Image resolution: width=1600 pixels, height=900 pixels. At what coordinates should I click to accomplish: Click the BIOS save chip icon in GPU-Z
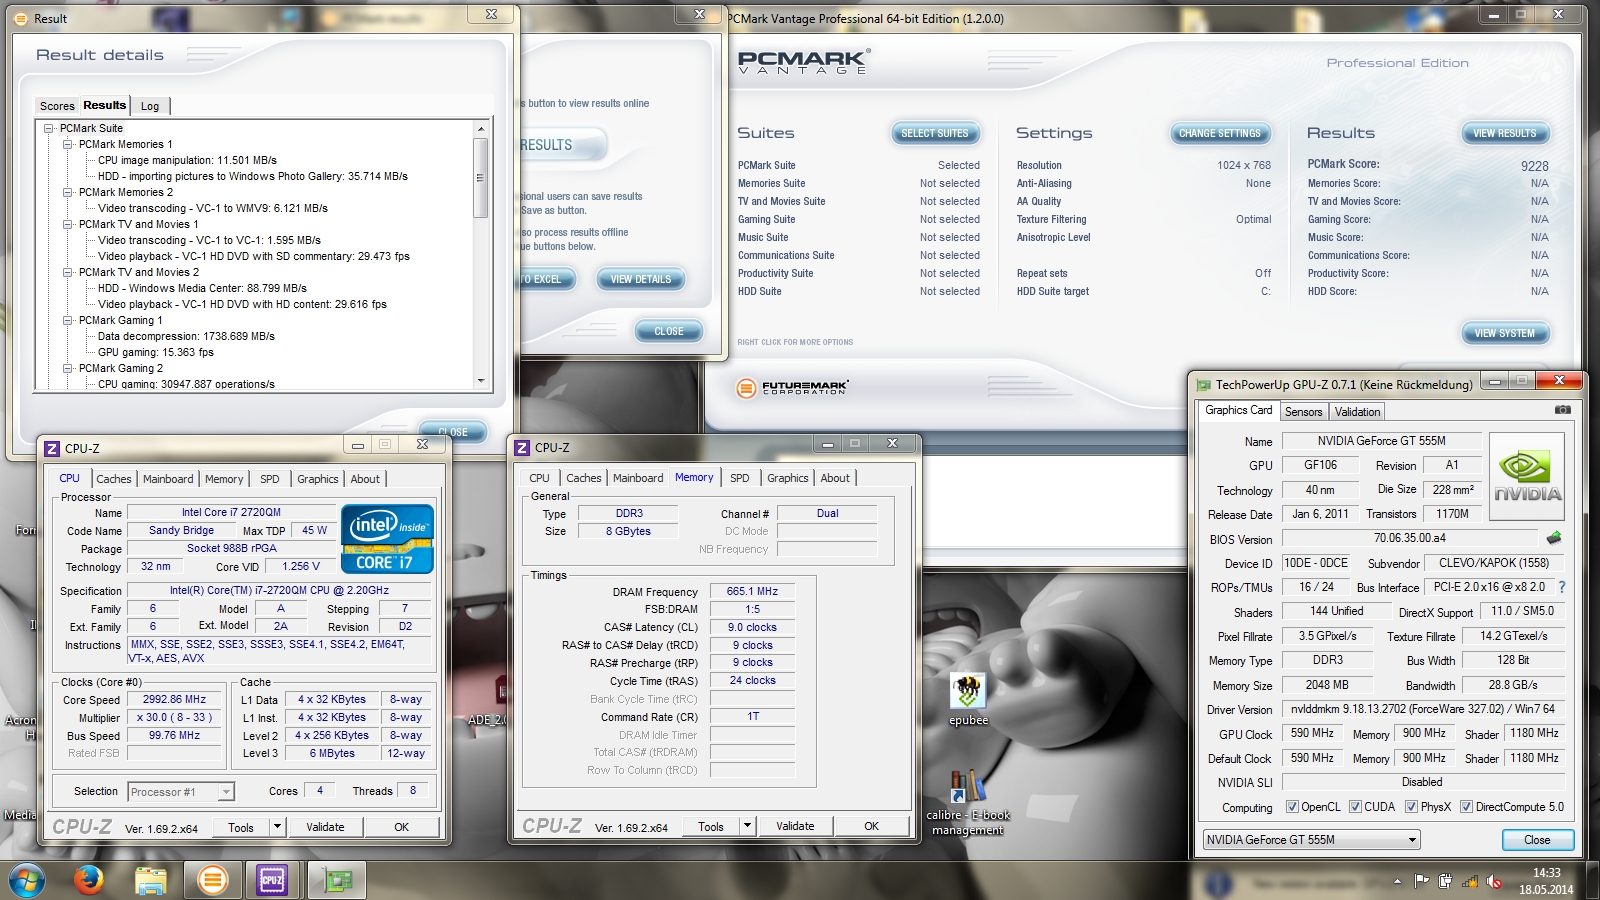click(1554, 538)
